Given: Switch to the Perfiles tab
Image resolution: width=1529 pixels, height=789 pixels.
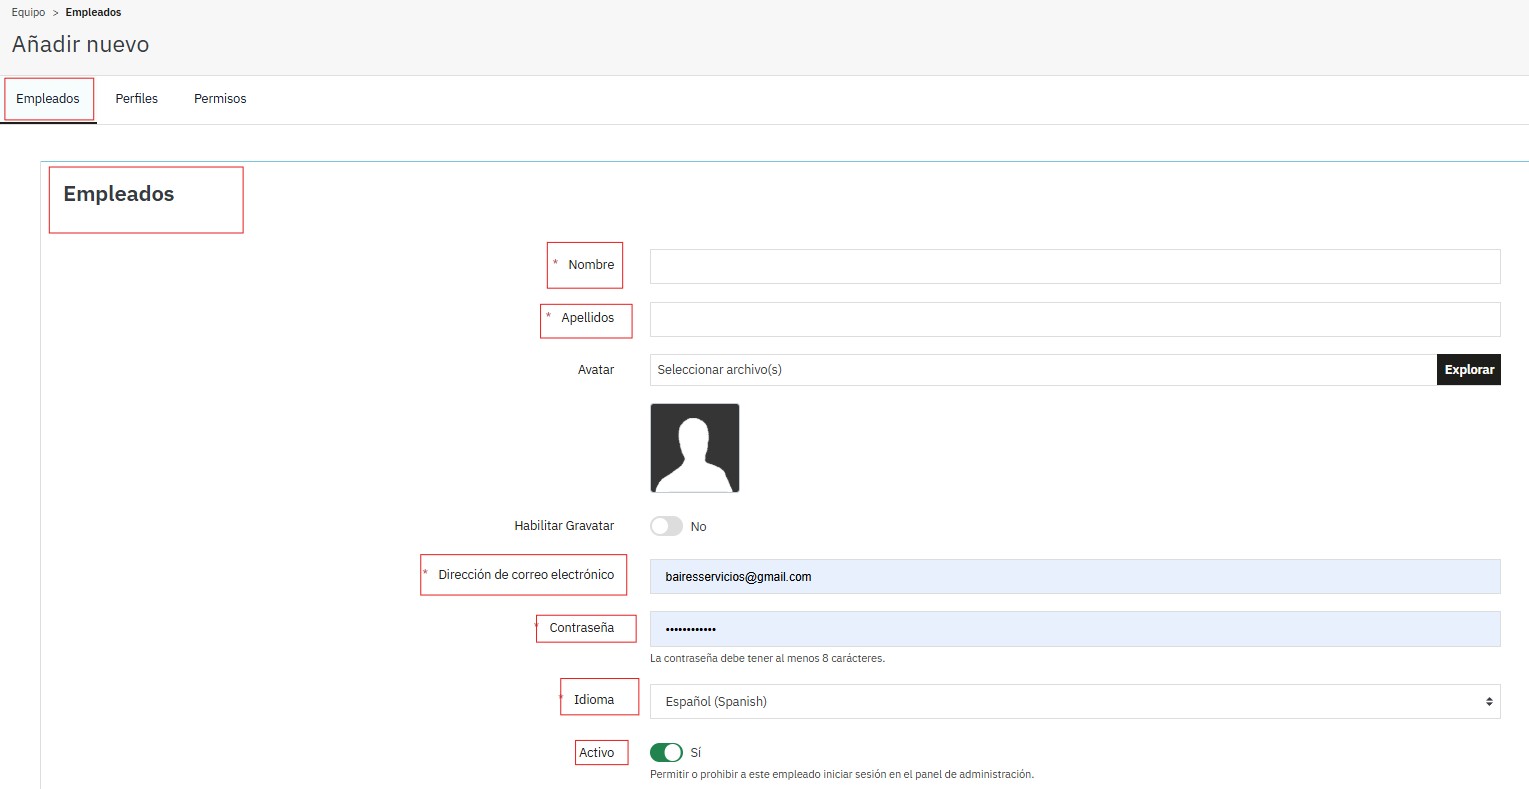Looking at the screenshot, I should click(x=136, y=99).
